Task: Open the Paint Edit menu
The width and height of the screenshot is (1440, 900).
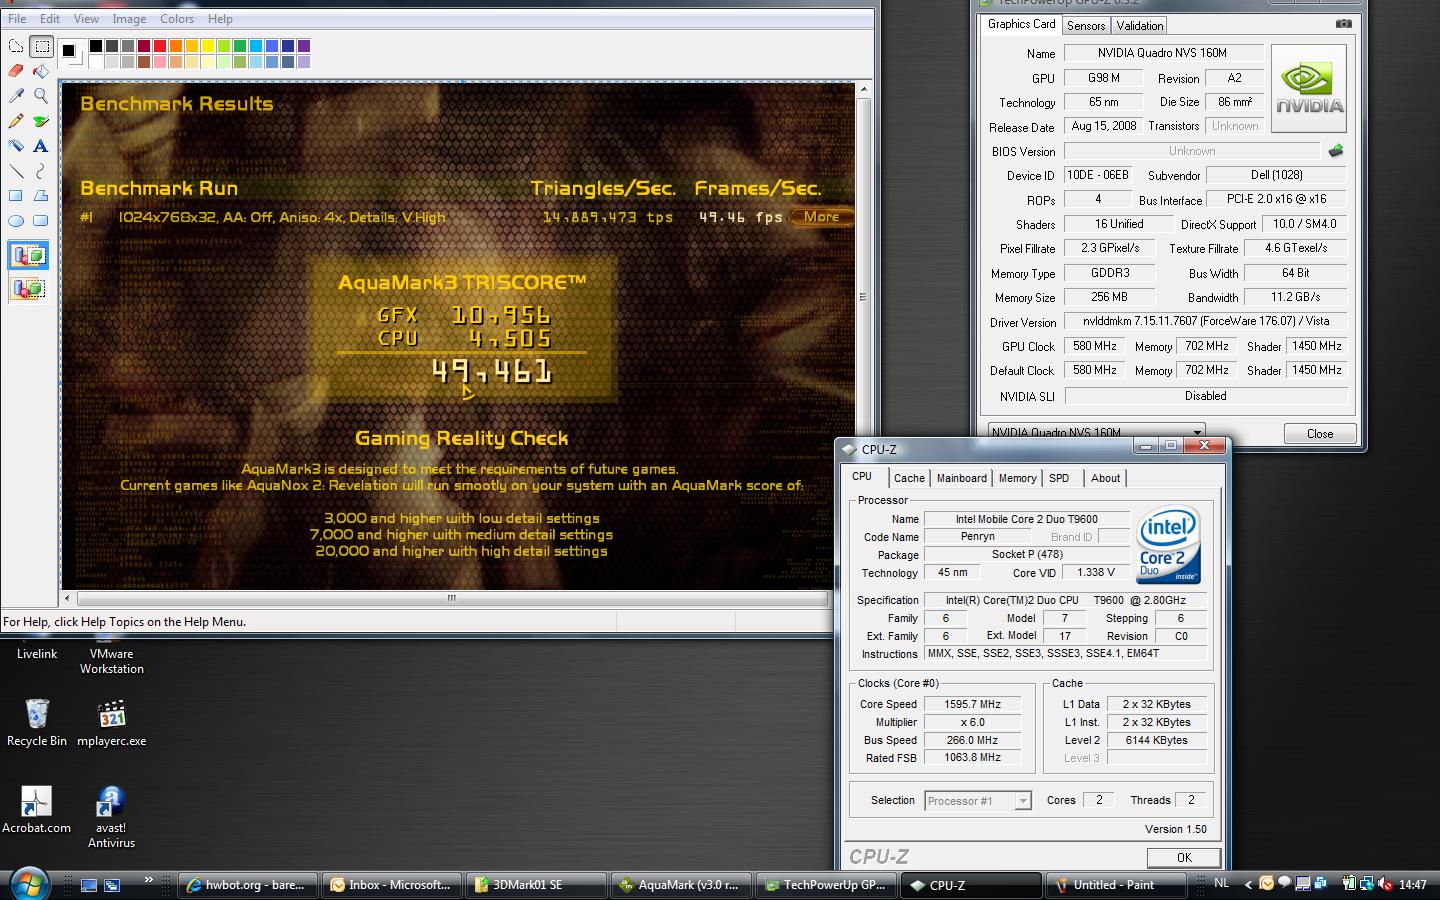Action: click(50, 18)
